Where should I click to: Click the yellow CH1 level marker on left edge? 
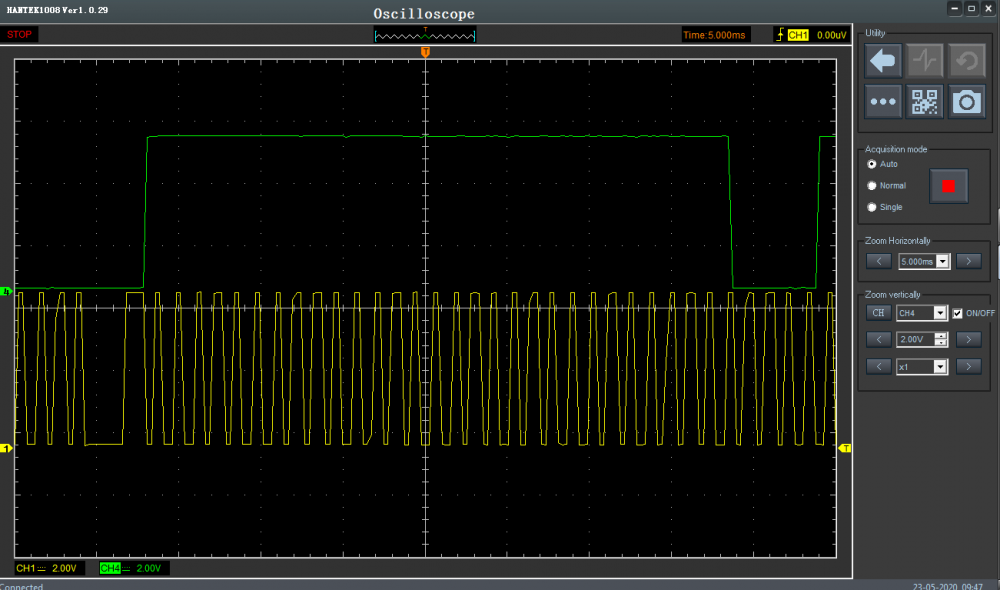point(5,449)
